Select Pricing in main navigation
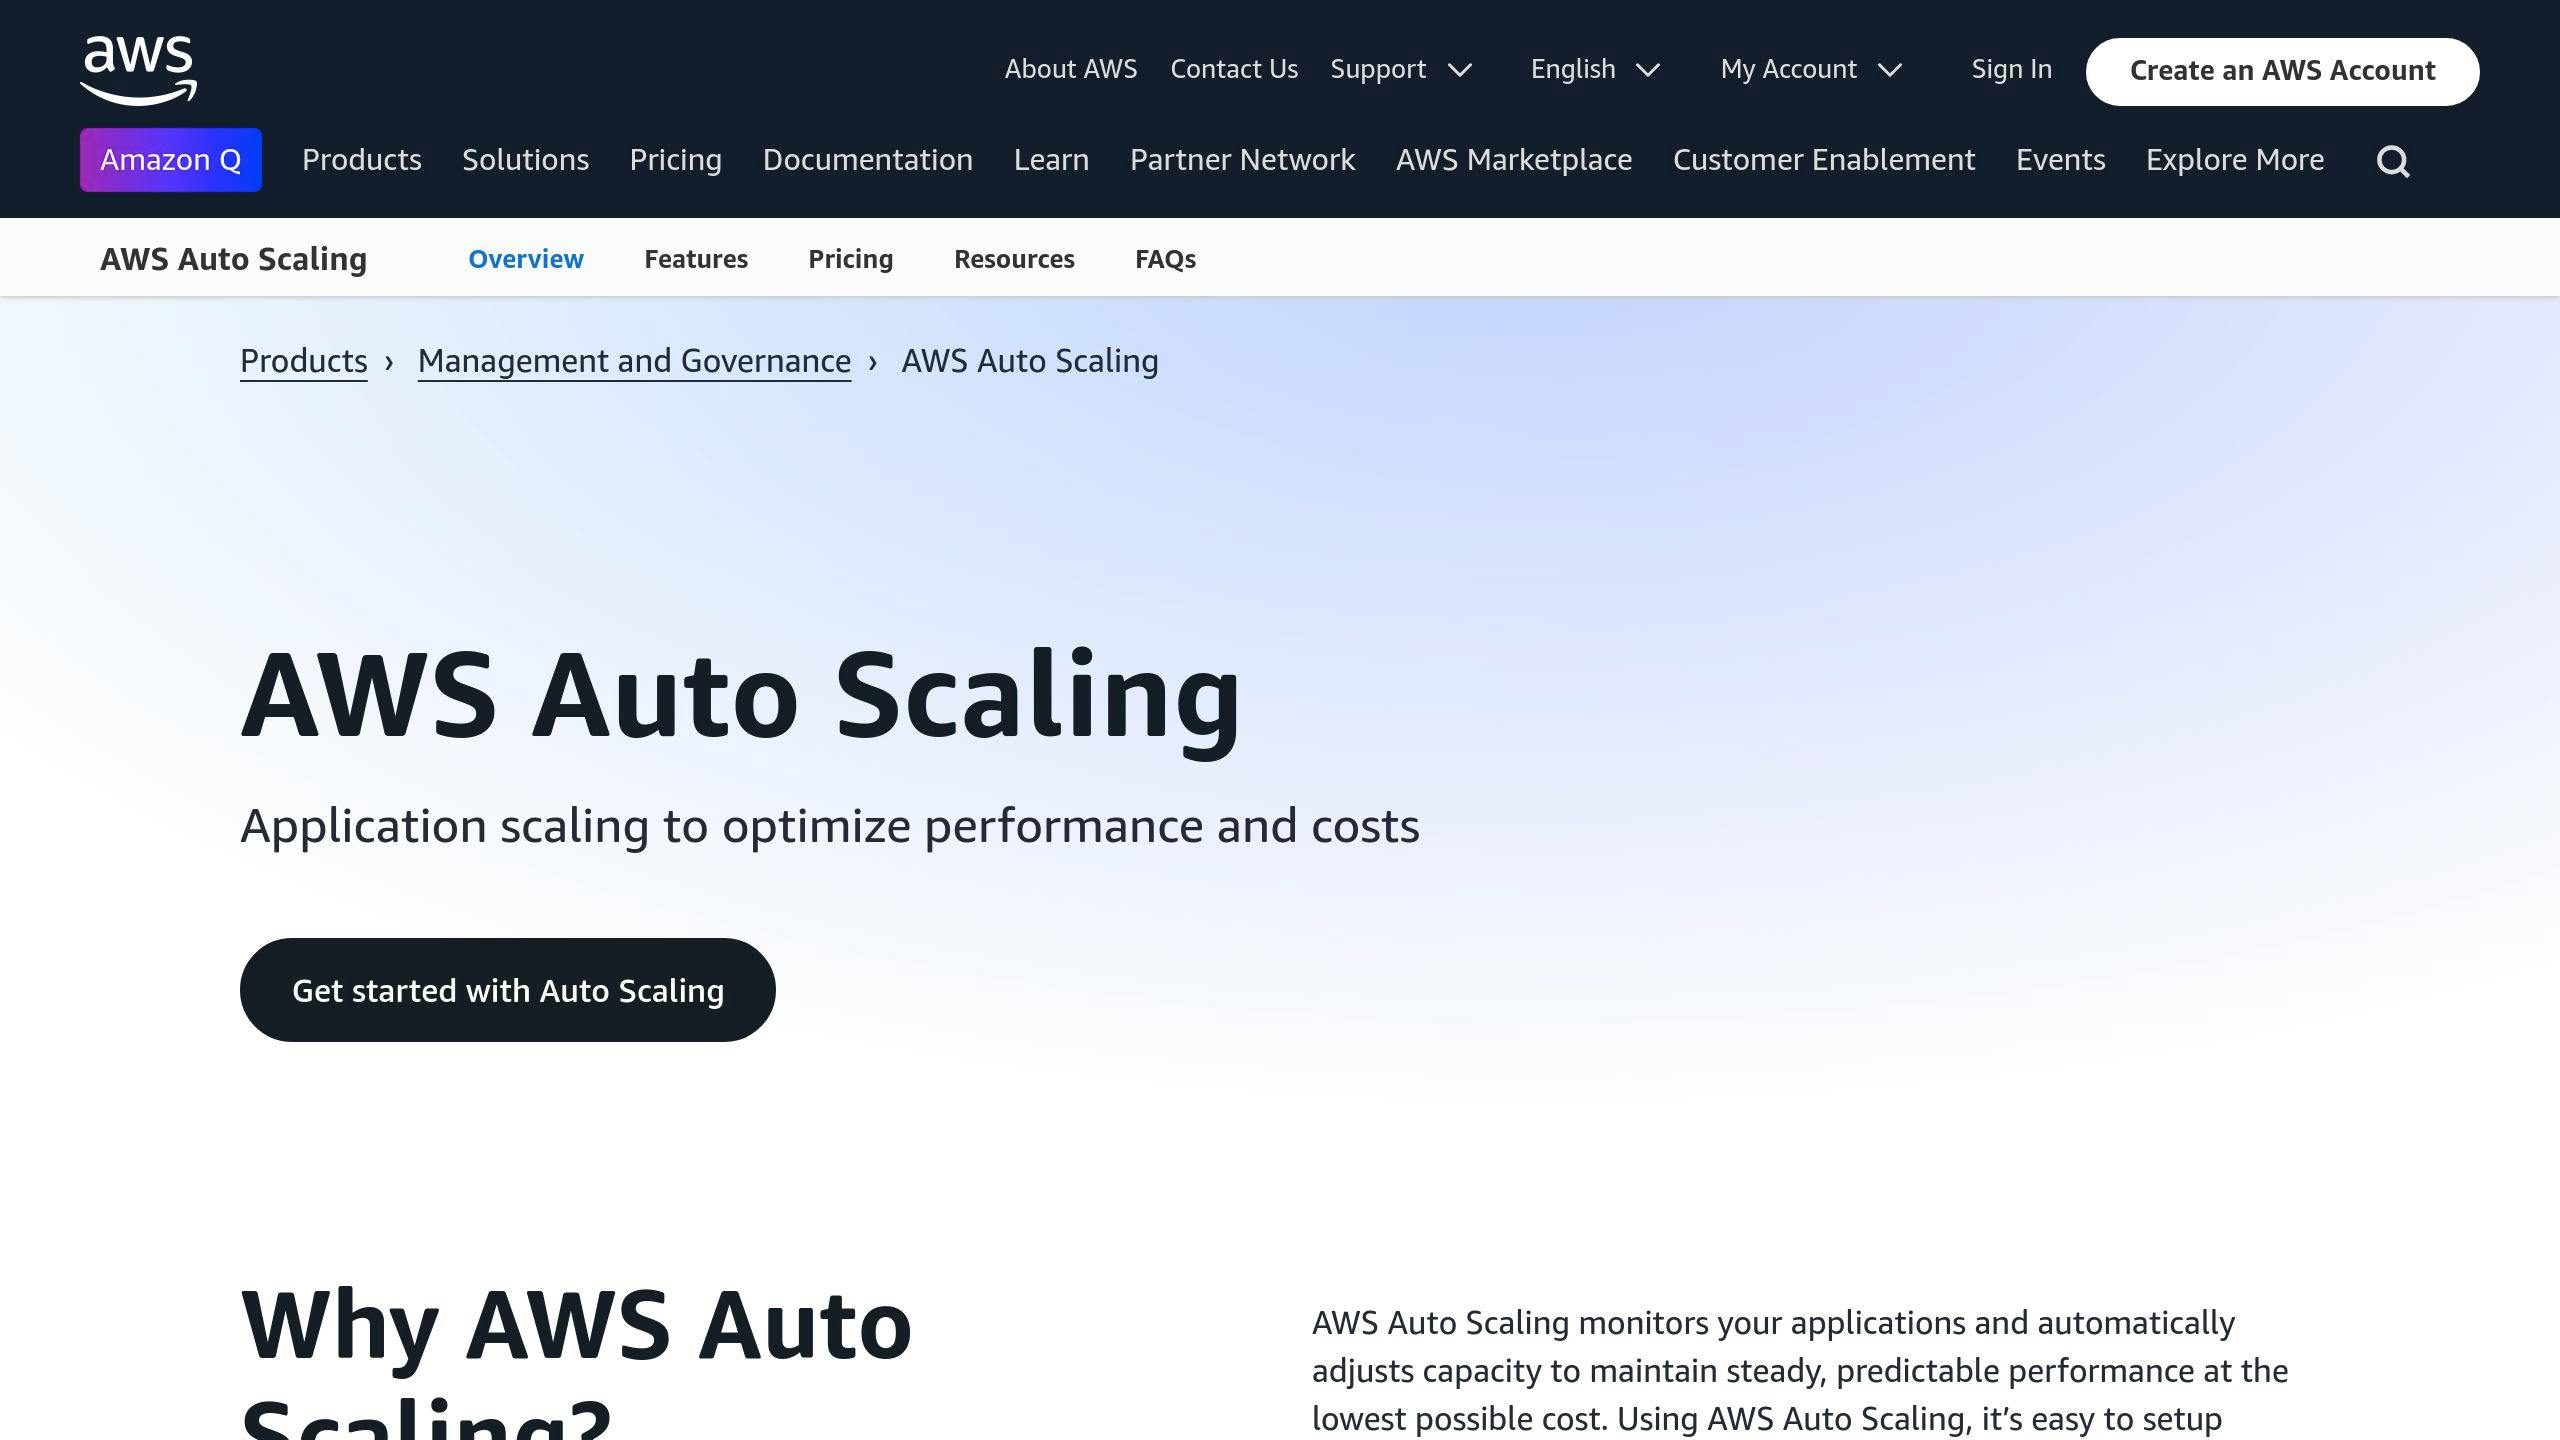2560x1440 pixels. [x=676, y=160]
